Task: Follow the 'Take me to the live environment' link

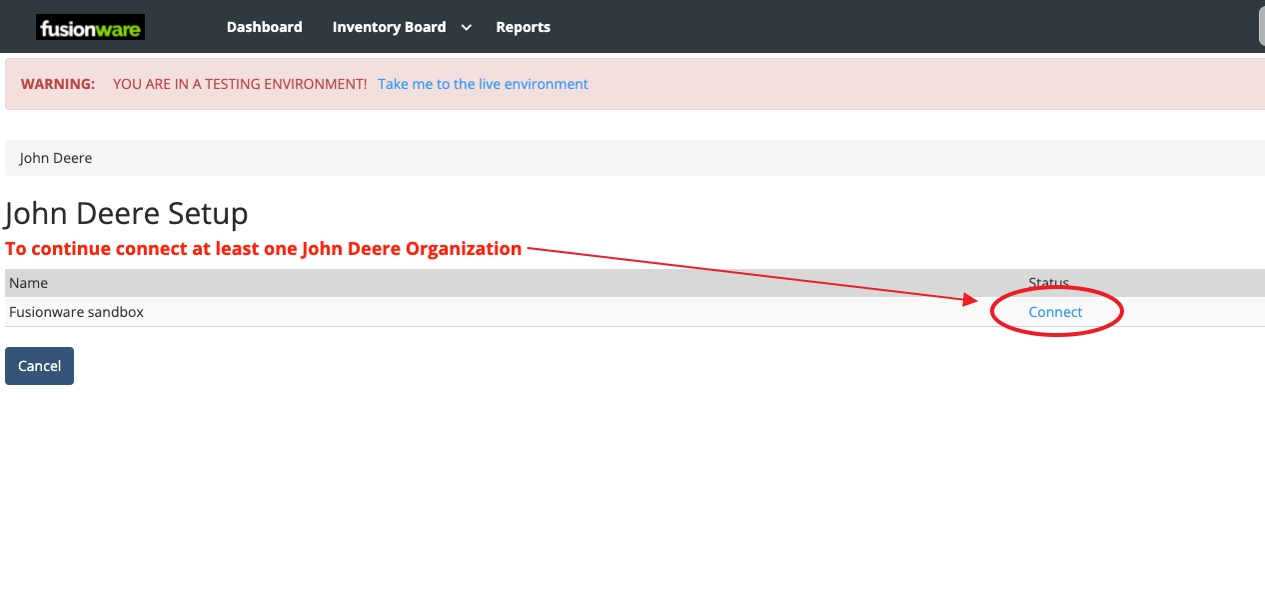Action: [x=483, y=84]
